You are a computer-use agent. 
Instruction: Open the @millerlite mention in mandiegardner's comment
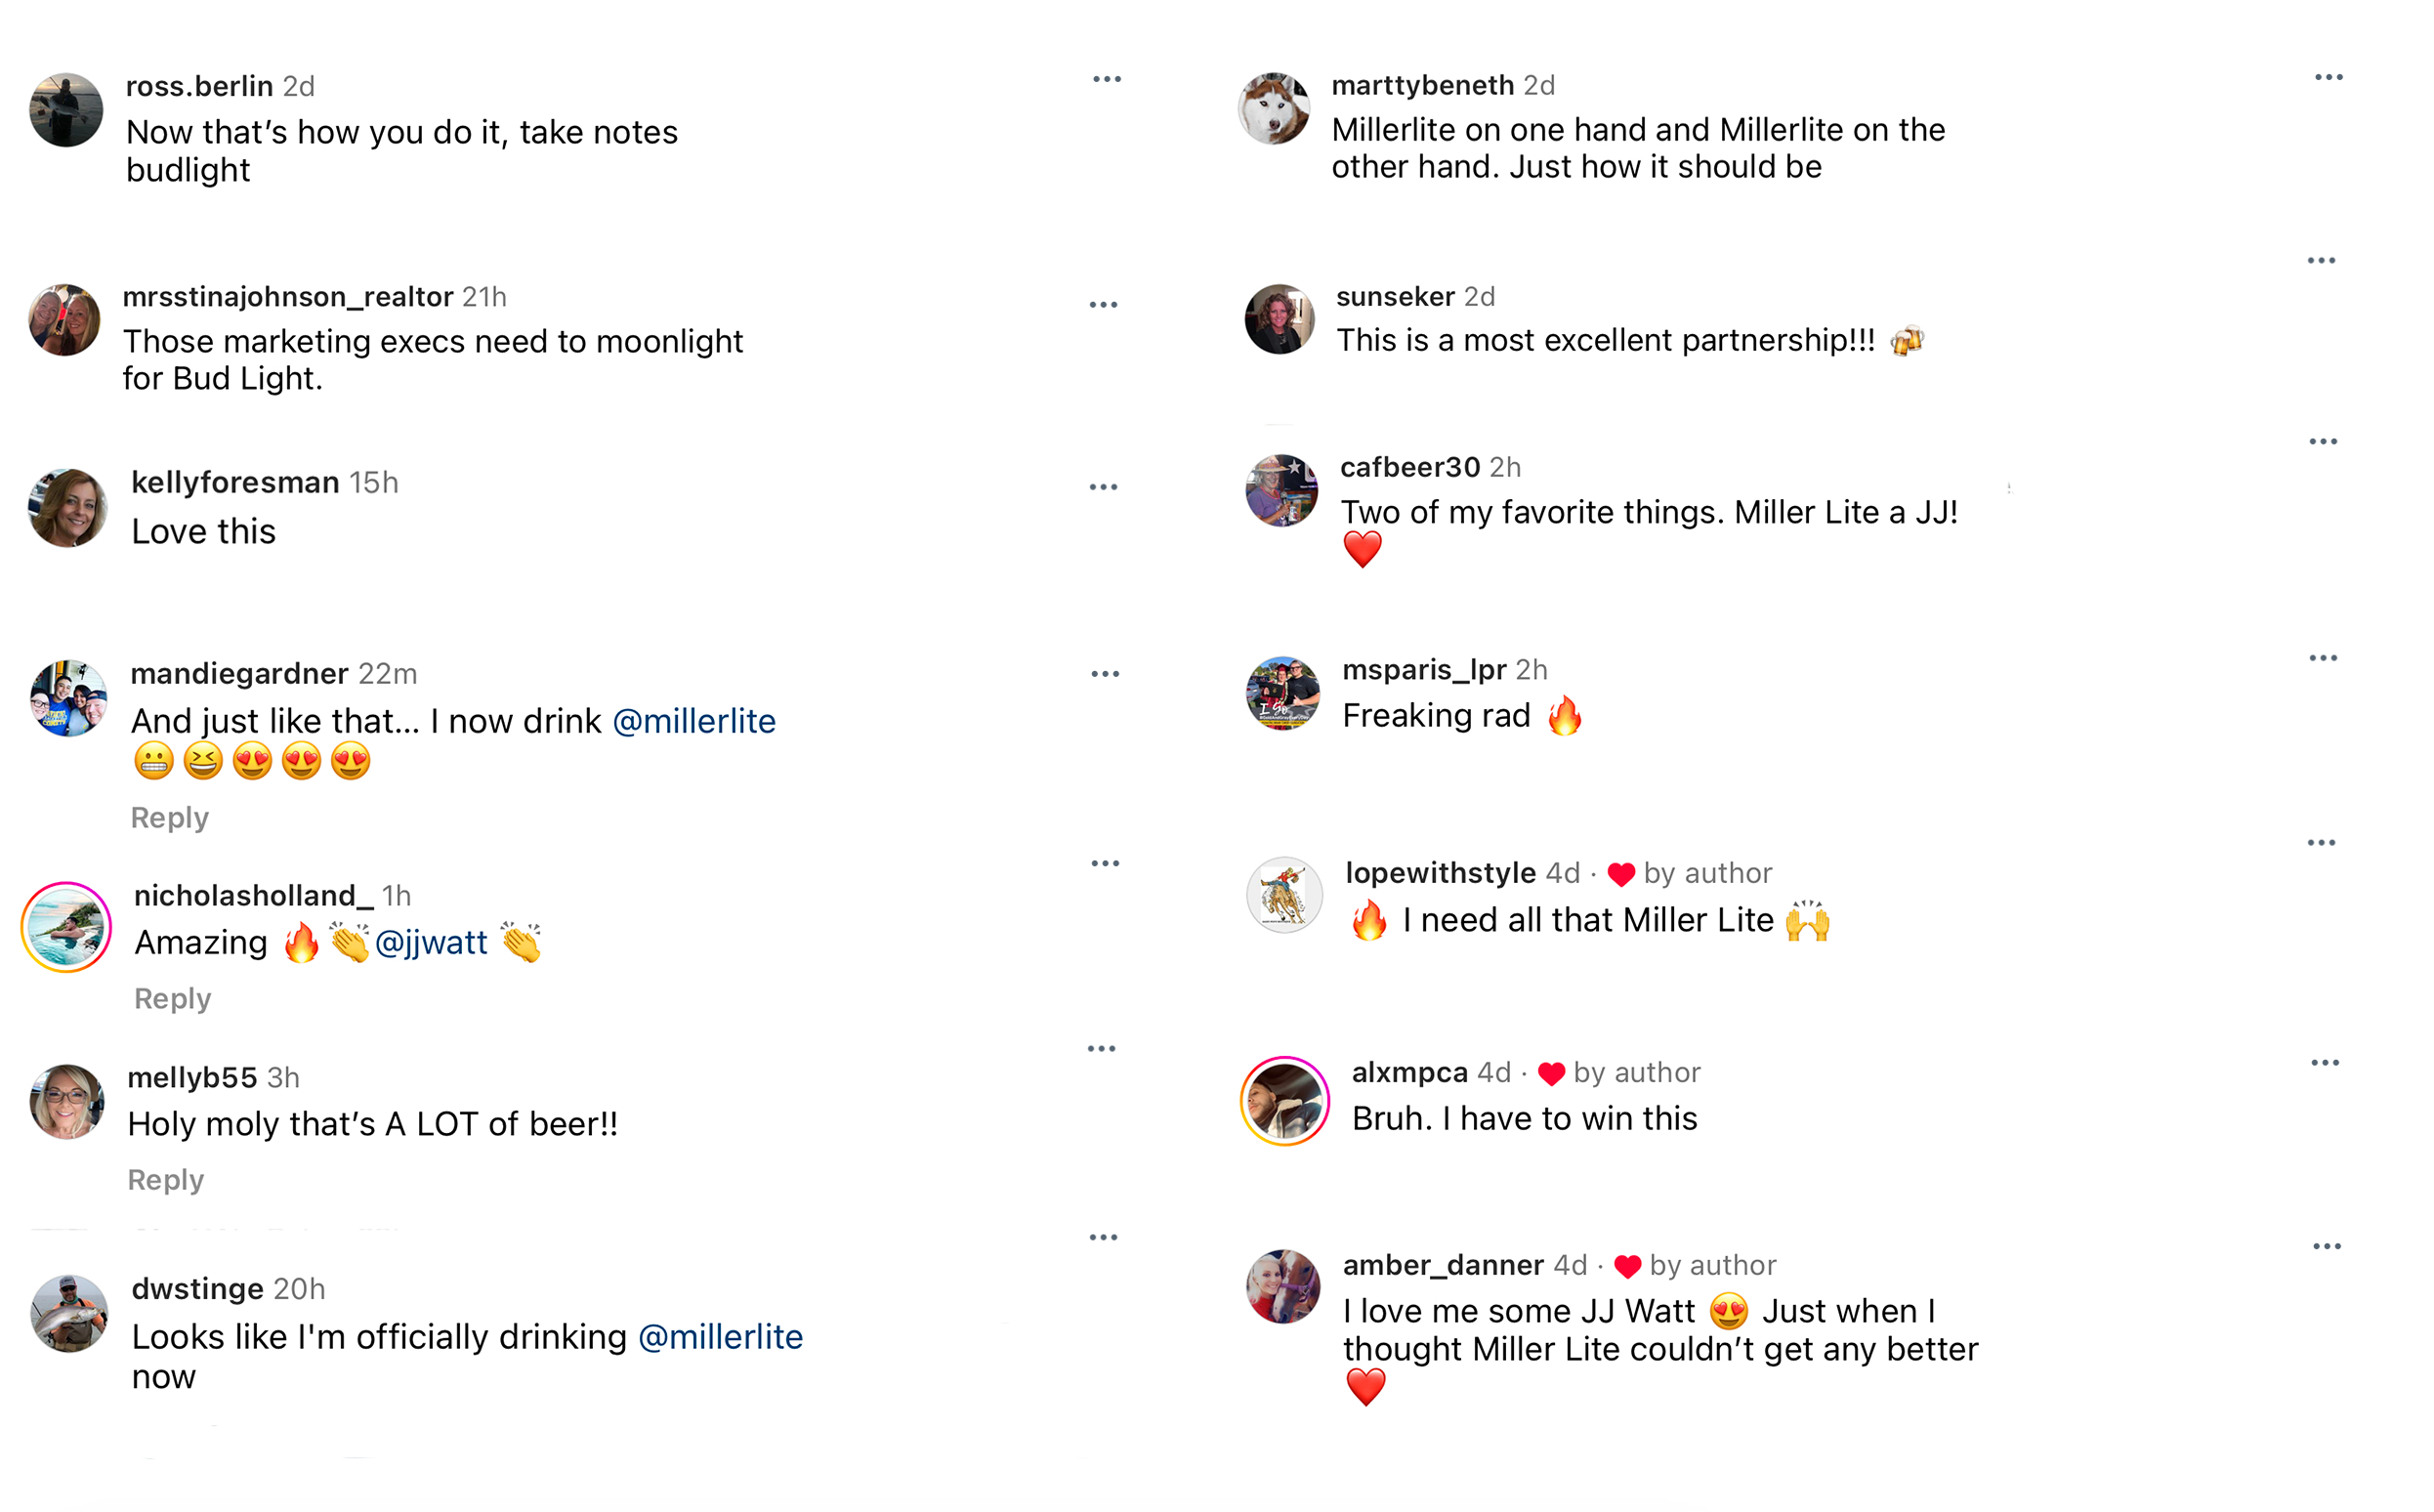[693, 721]
